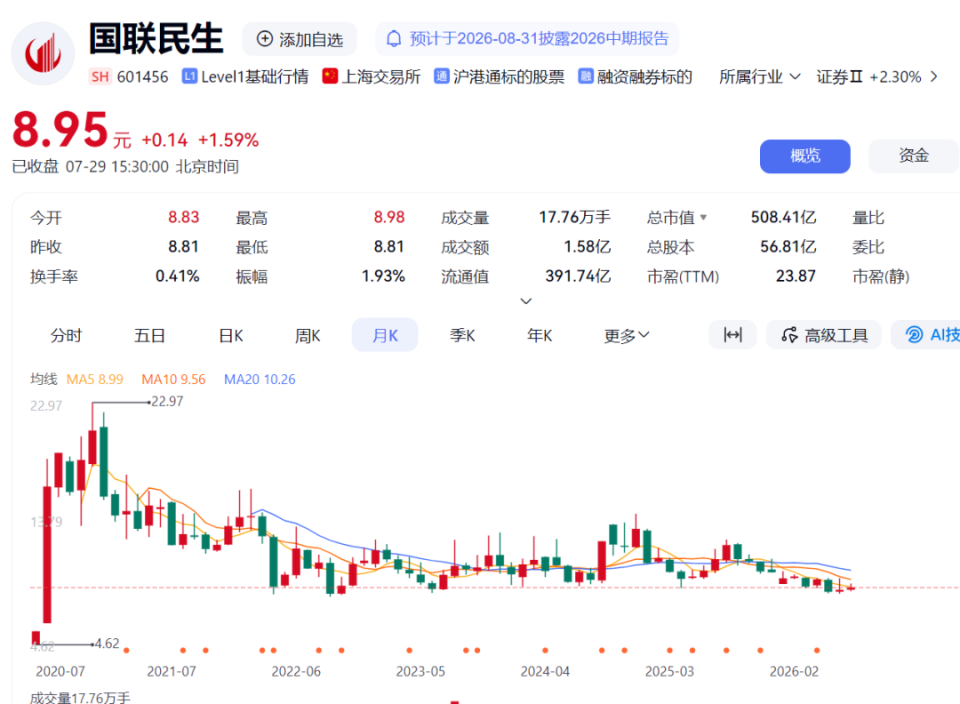Select the 分时 chart tab

pyautogui.click(x=66, y=335)
